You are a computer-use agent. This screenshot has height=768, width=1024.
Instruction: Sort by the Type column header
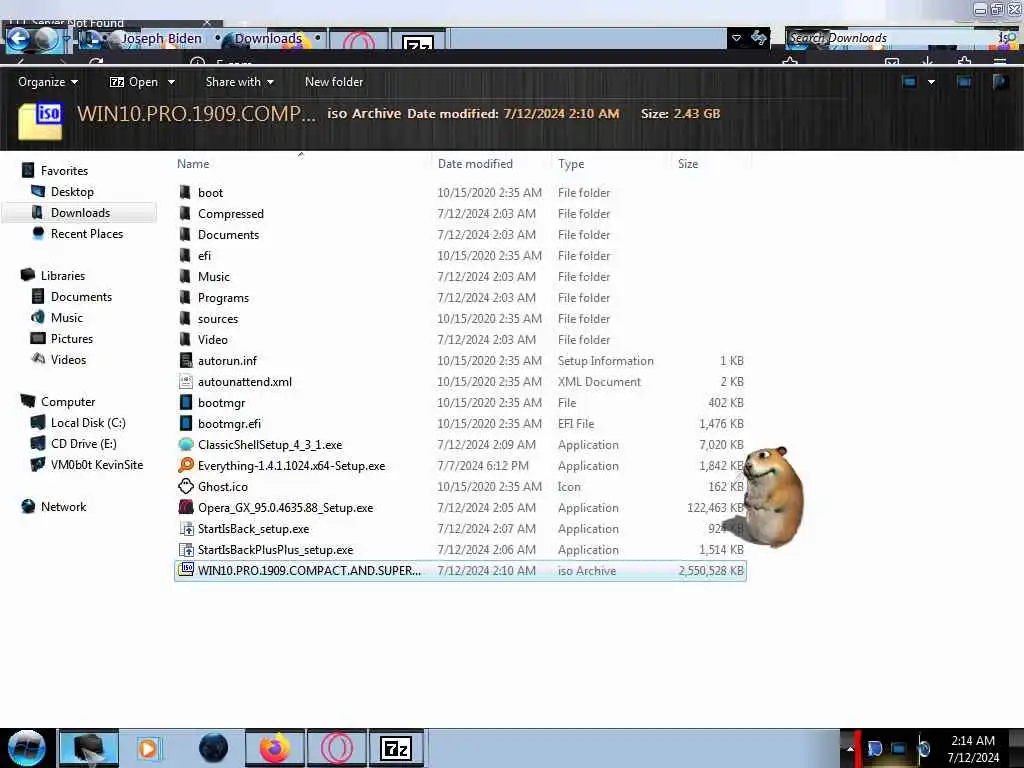571,164
